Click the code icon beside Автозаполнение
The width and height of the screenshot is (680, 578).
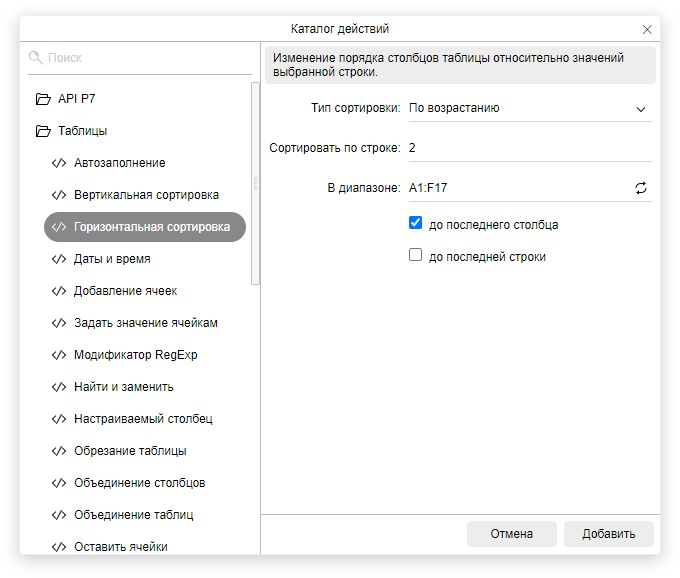point(59,163)
